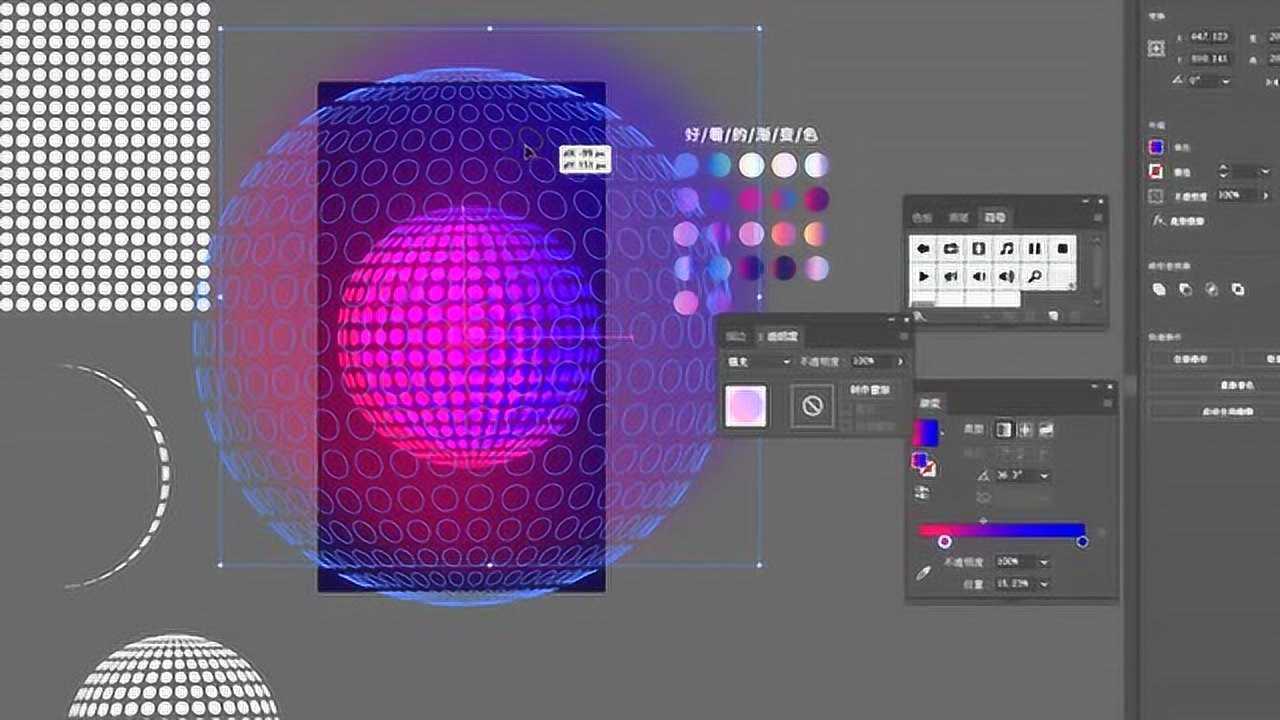
Task: Click the Exclude pathfinder icon
Action: coord(1237,289)
